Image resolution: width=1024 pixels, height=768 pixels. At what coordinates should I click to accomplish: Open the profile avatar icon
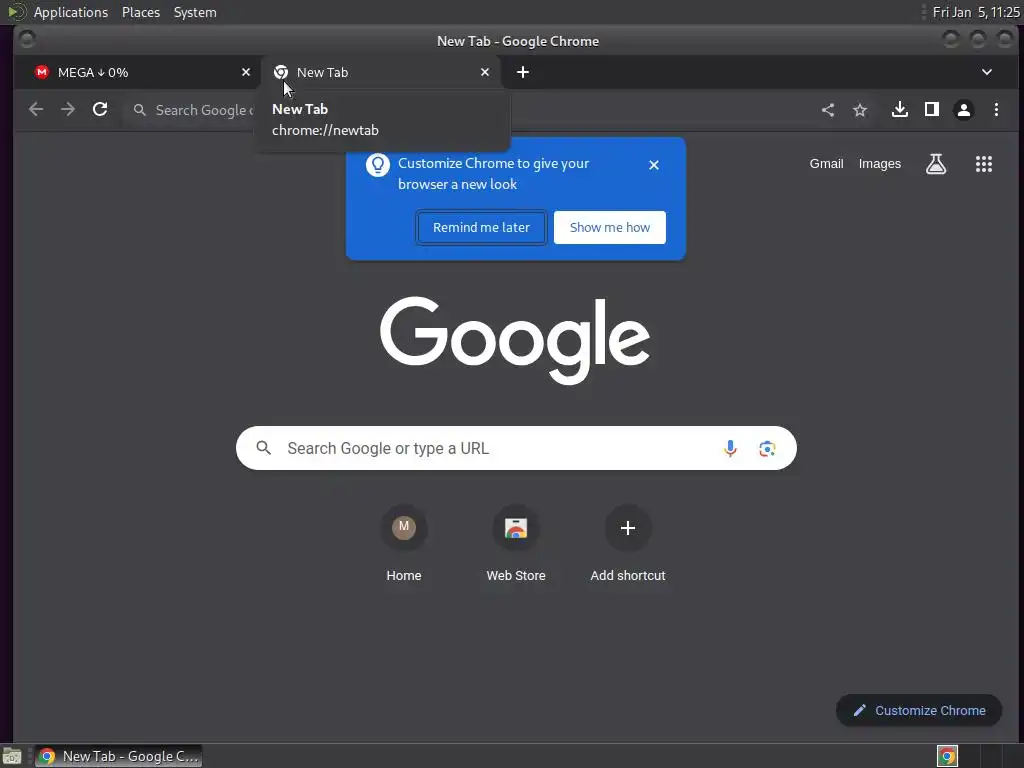coord(964,110)
